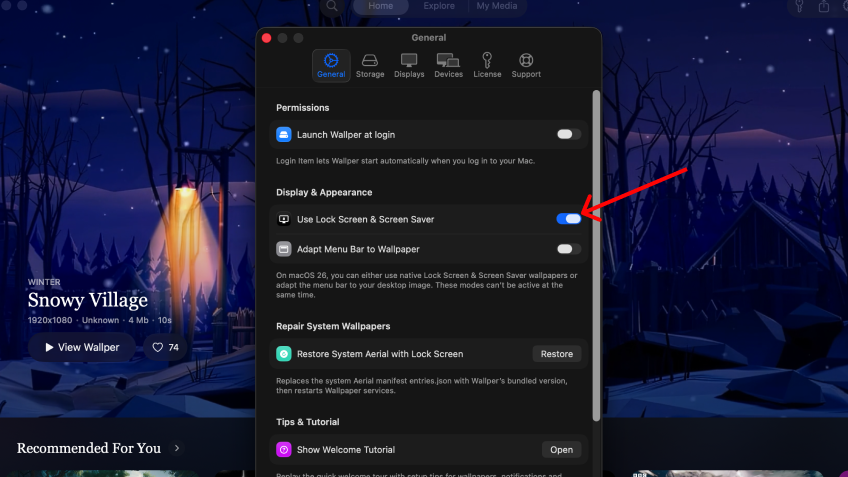Click the license key icon in main window
The width and height of the screenshot is (848, 477).
pyautogui.click(x=799, y=6)
